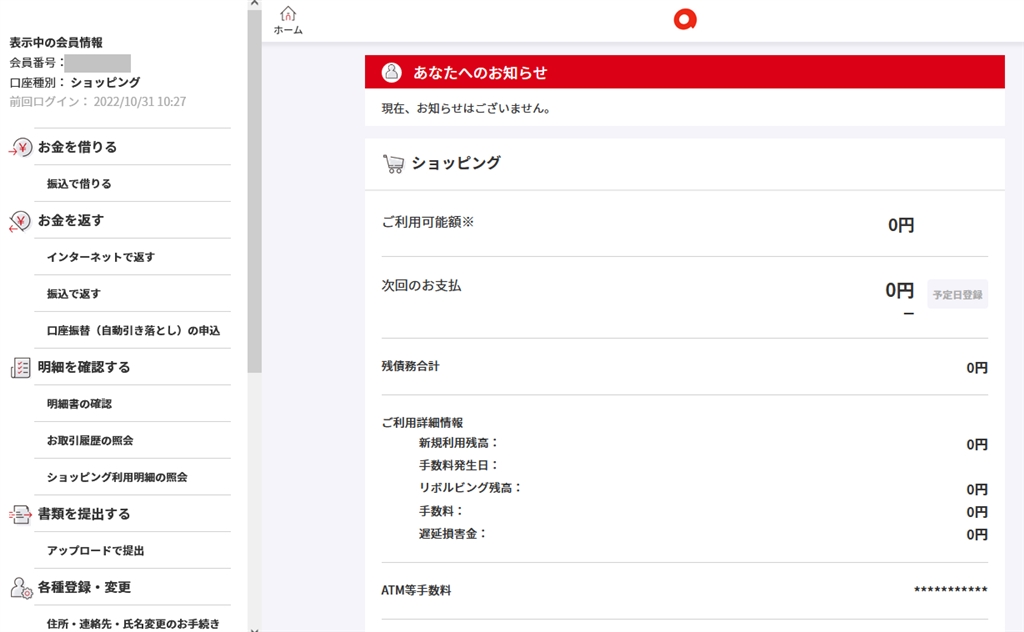Click the 各種登録・変更 heading
This screenshot has height=632, width=1024.
coord(84,587)
